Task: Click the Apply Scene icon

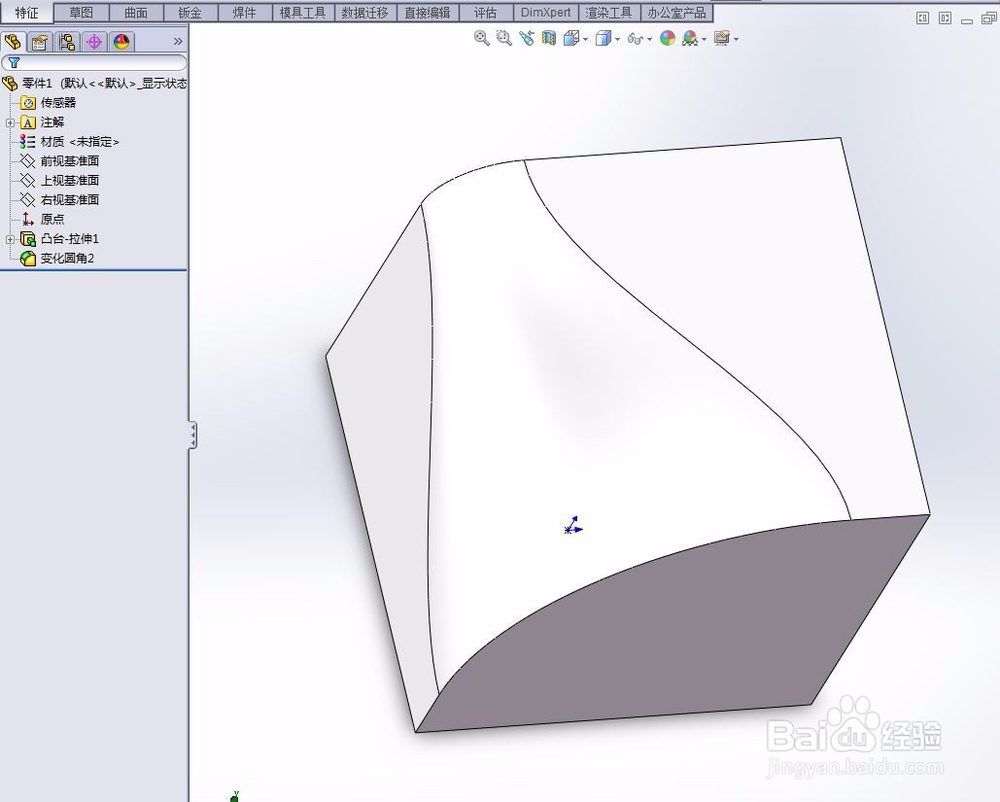Action: [689, 38]
